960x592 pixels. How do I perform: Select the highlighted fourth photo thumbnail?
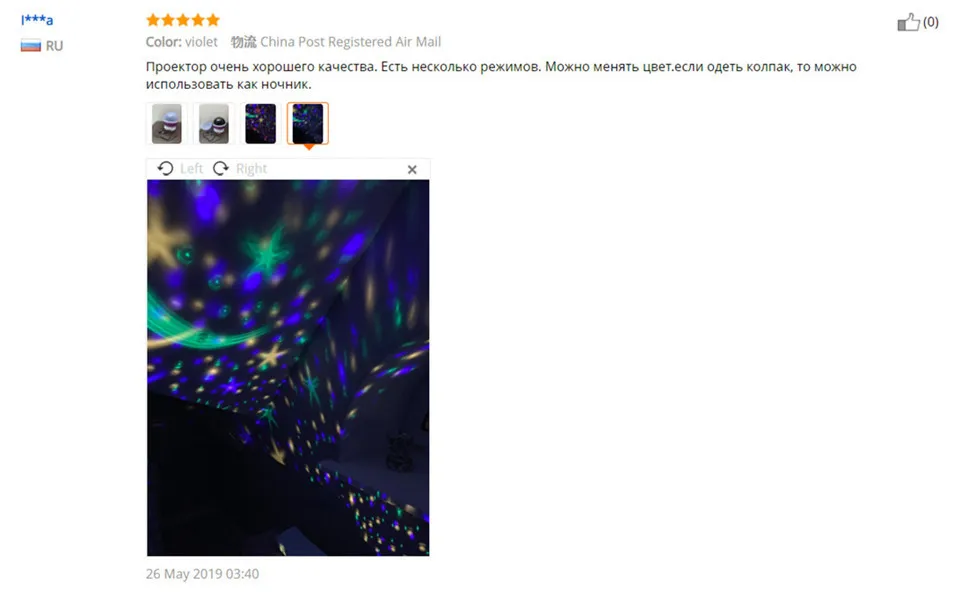coord(308,124)
